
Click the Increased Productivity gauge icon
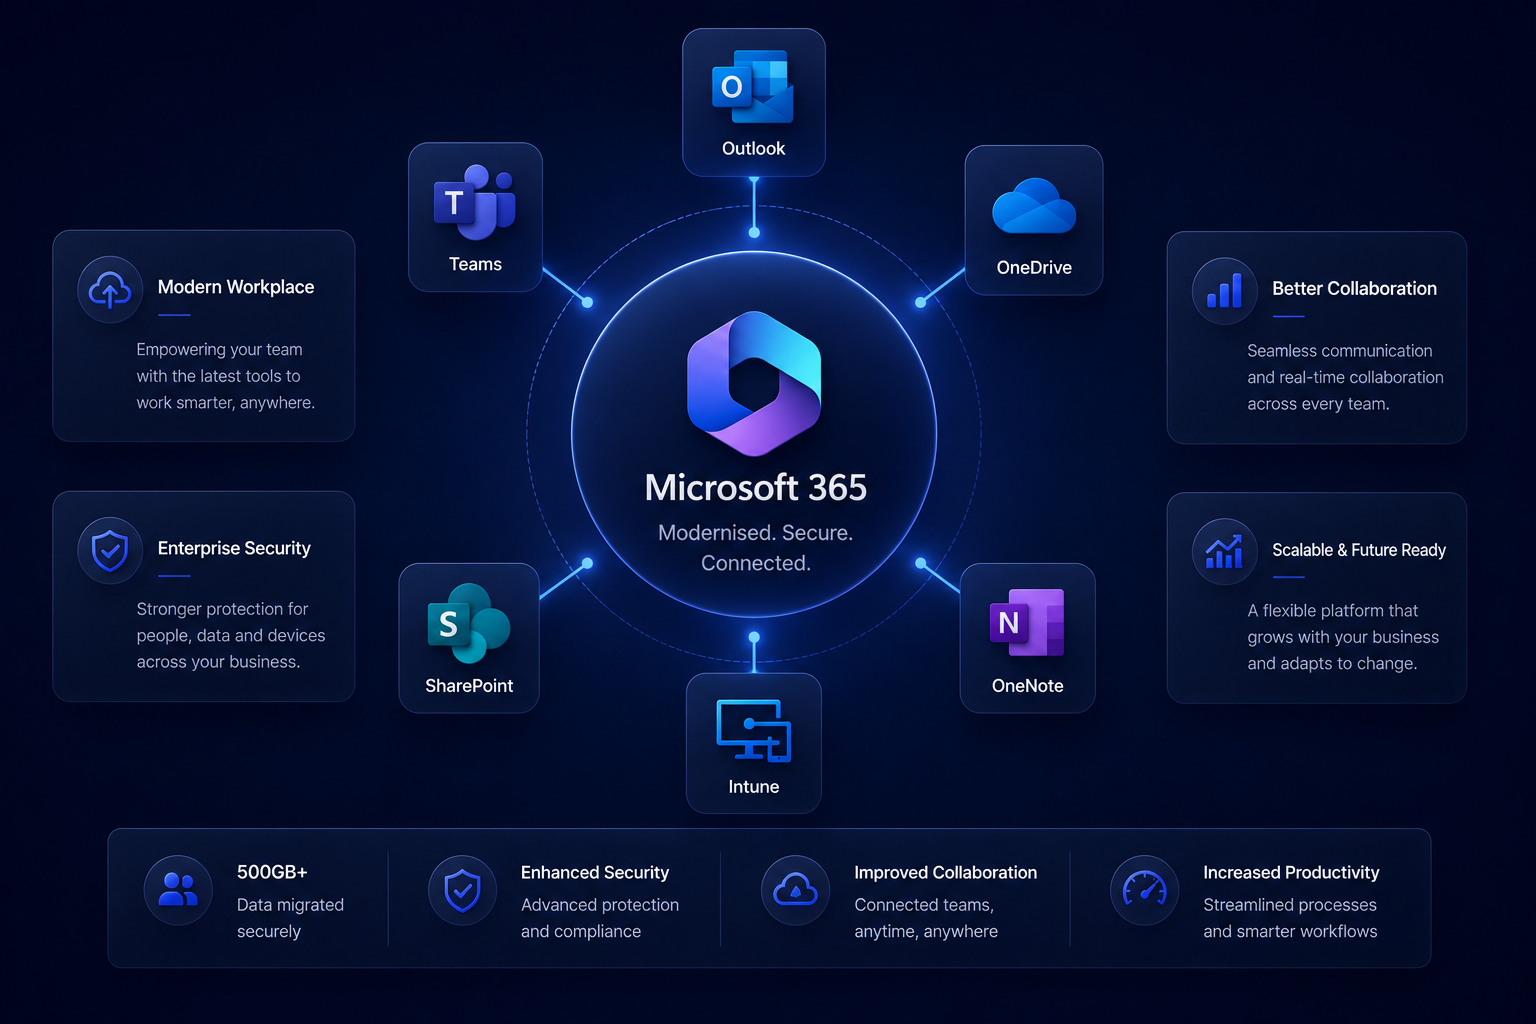1144,889
